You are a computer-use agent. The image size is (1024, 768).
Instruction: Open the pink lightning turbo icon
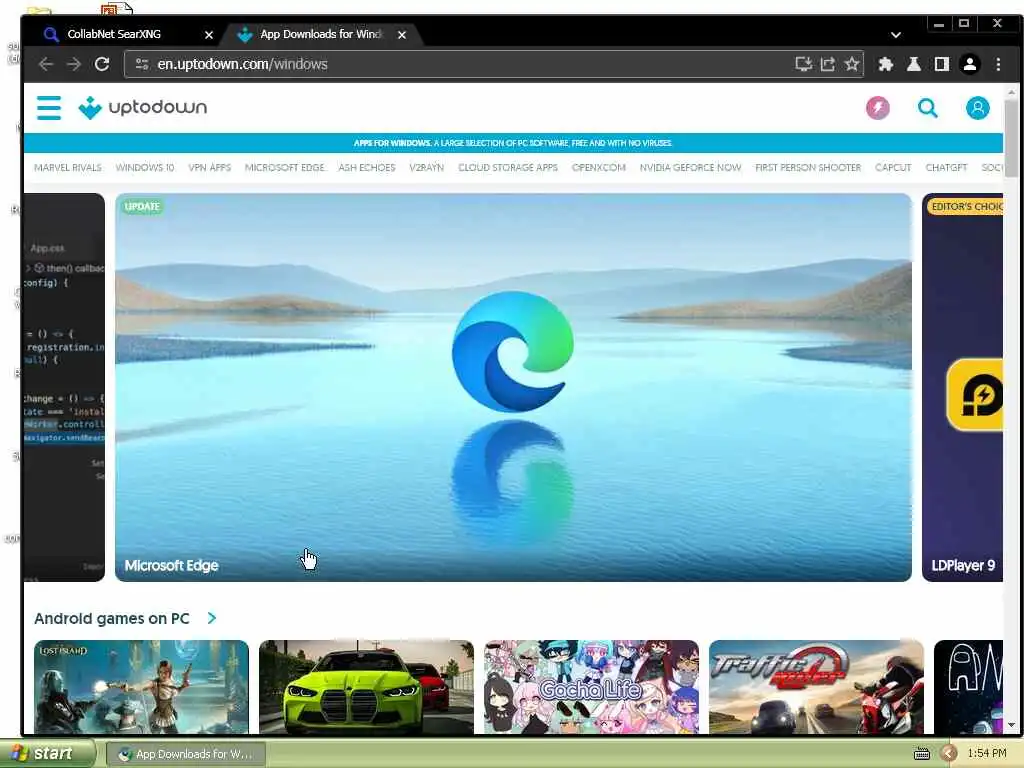click(878, 108)
